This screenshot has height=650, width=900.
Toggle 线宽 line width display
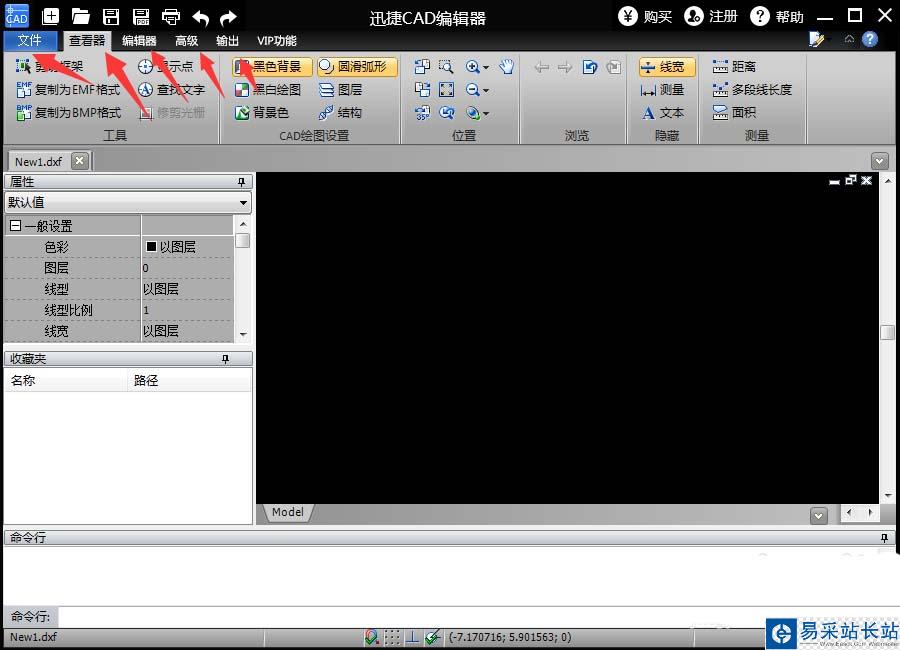pyautogui.click(x=667, y=67)
